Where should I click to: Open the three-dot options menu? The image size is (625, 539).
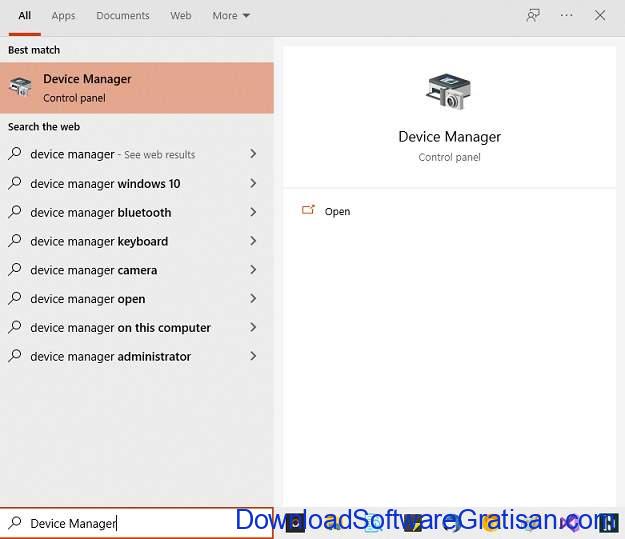pyautogui.click(x=566, y=16)
